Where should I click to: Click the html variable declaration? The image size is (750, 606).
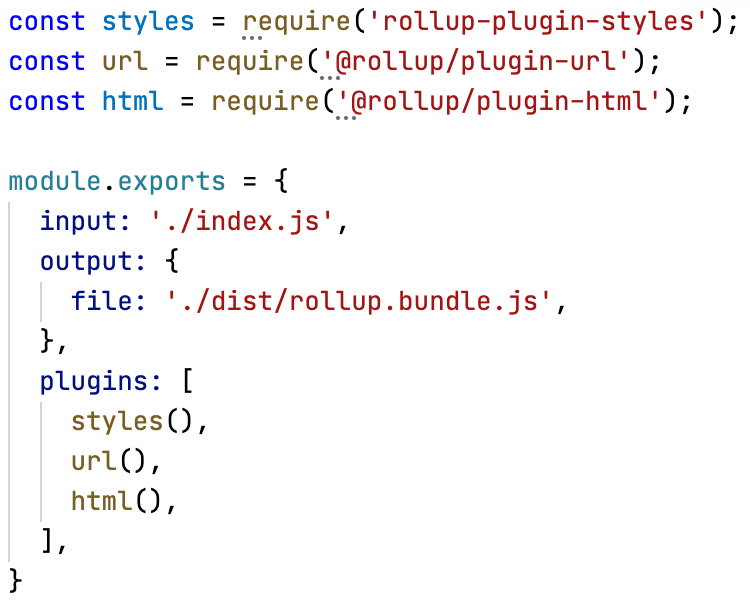pyautogui.click(x=132, y=101)
